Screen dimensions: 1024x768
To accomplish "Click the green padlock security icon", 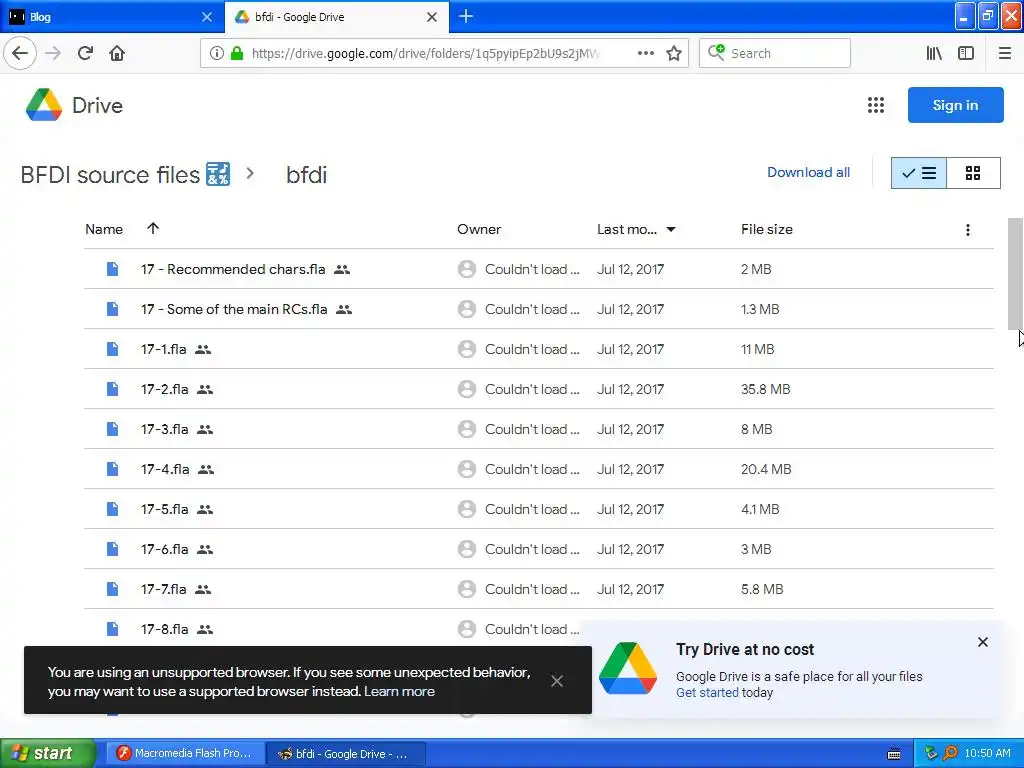I will coord(237,53).
